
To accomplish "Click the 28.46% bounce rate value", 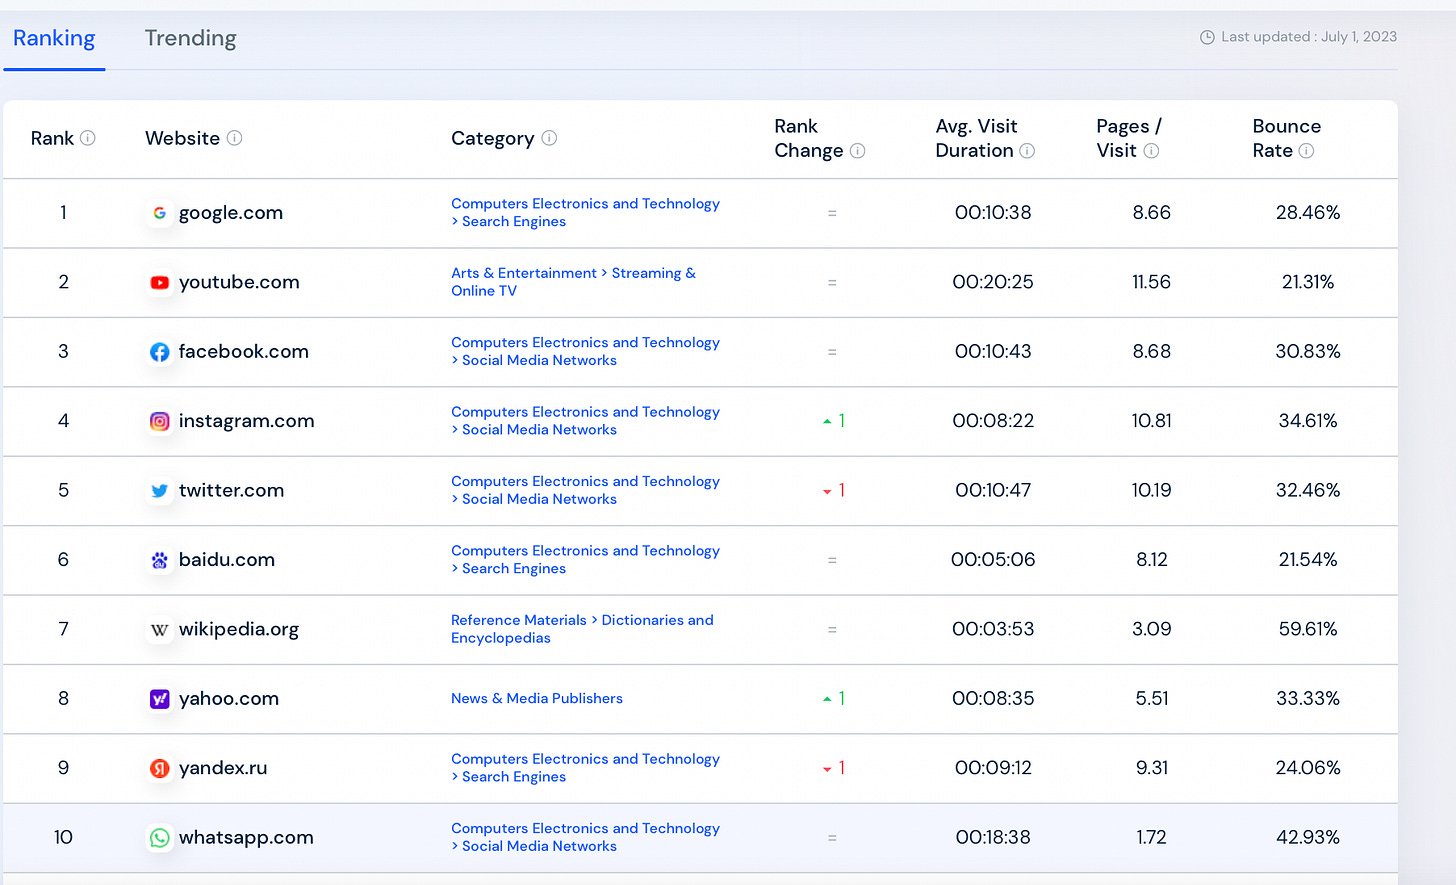I will click(1308, 213).
